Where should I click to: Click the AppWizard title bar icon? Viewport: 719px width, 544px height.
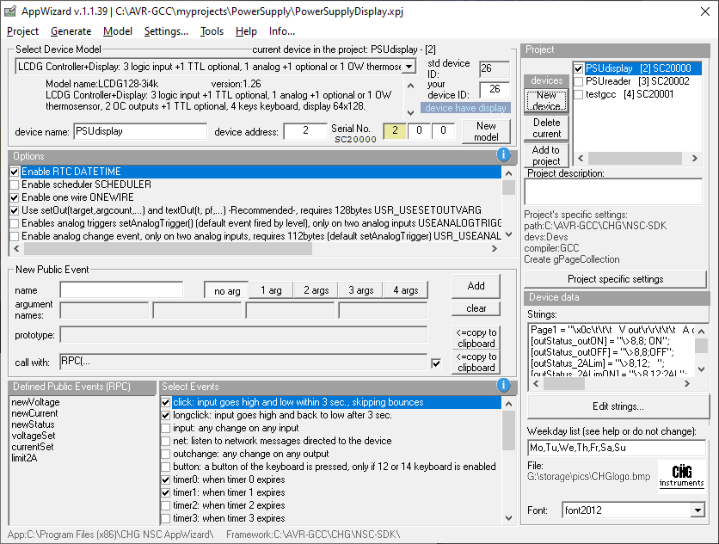10,11
